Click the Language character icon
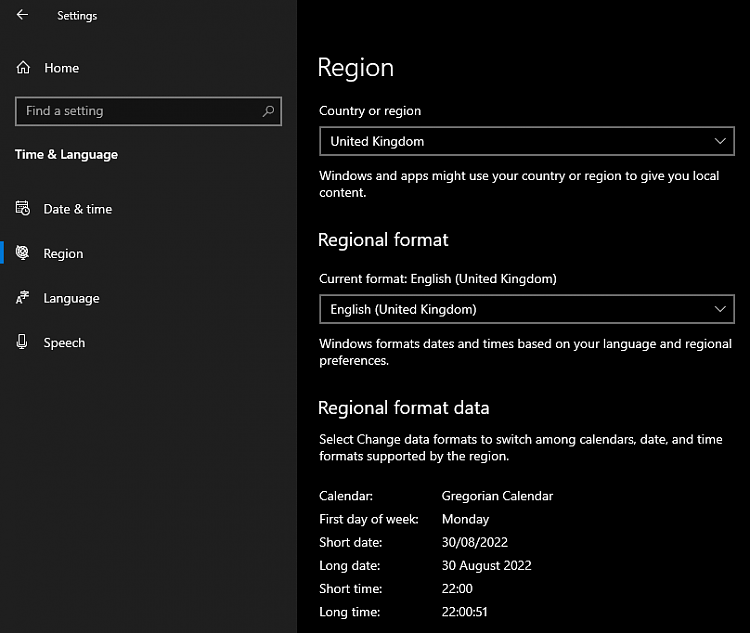Image resolution: width=750 pixels, height=633 pixels. 22,298
